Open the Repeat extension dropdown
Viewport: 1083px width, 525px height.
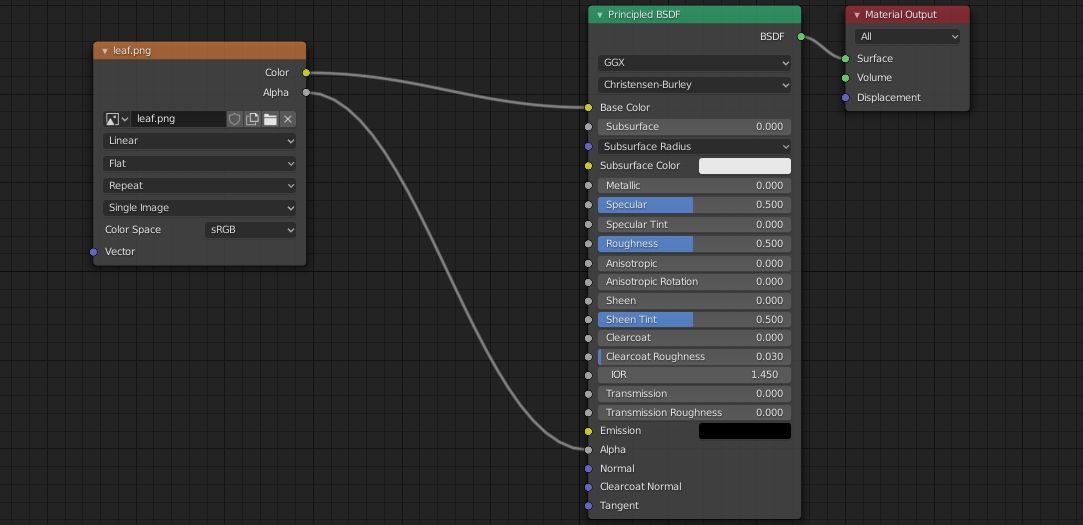pos(200,186)
